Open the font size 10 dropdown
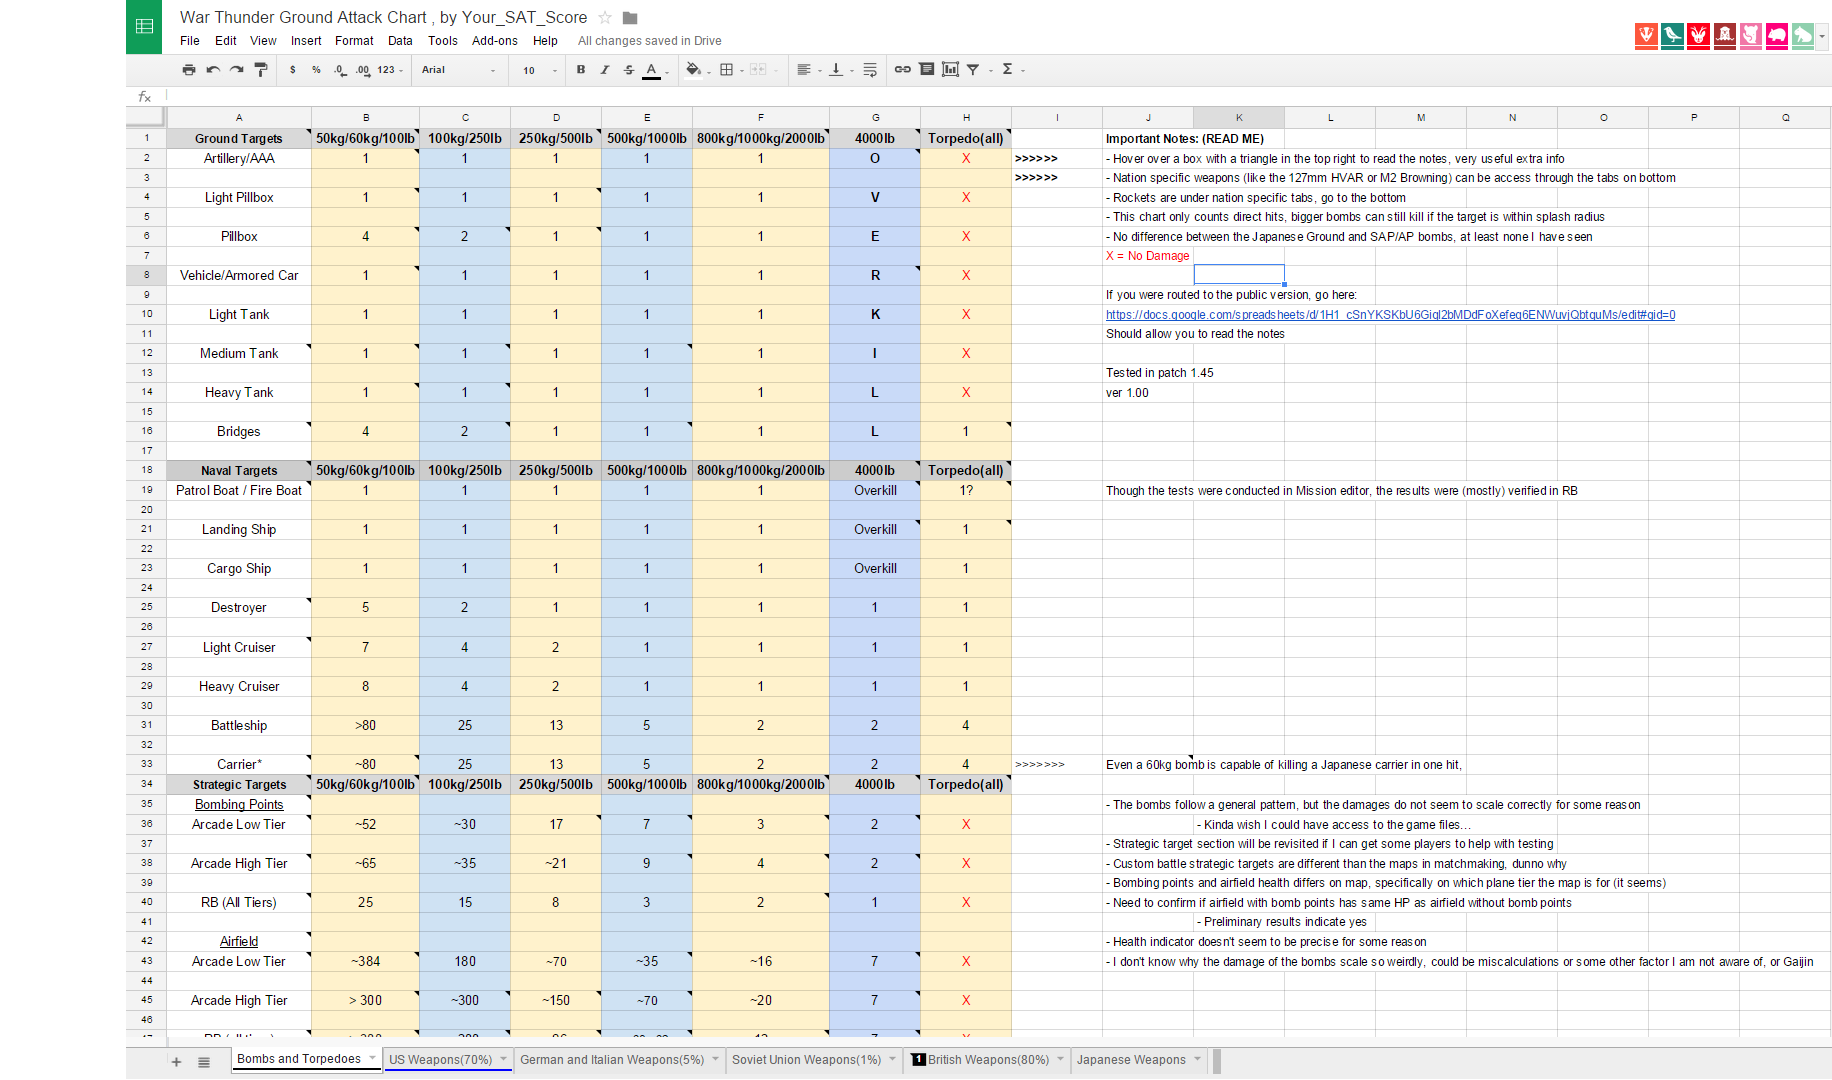 [x=540, y=70]
